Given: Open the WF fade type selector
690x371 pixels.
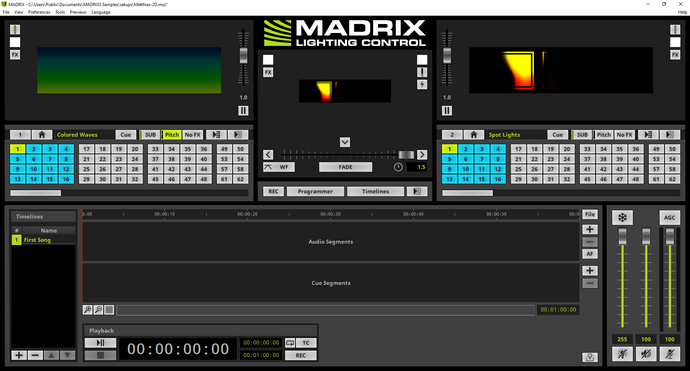Looking at the screenshot, I should [279, 167].
